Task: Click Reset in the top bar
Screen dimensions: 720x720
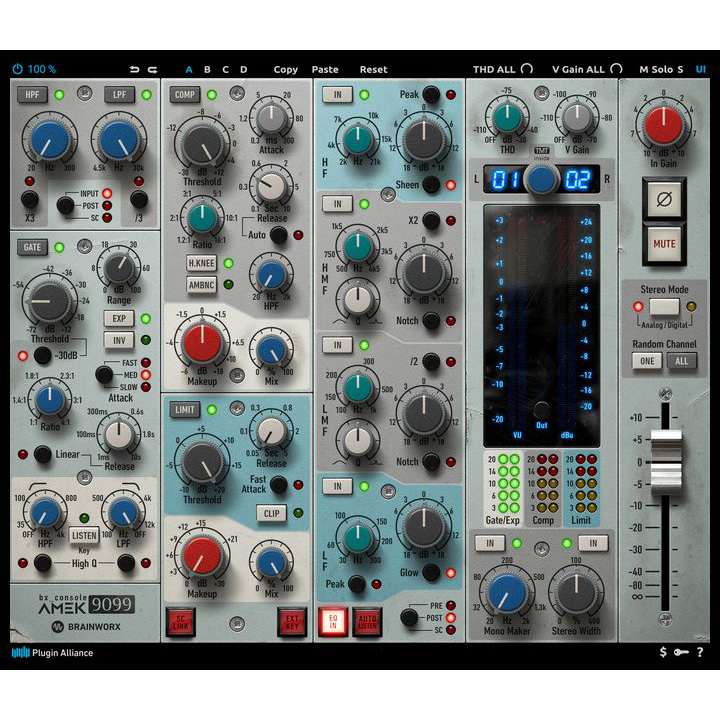Action: pyautogui.click(x=373, y=69)
